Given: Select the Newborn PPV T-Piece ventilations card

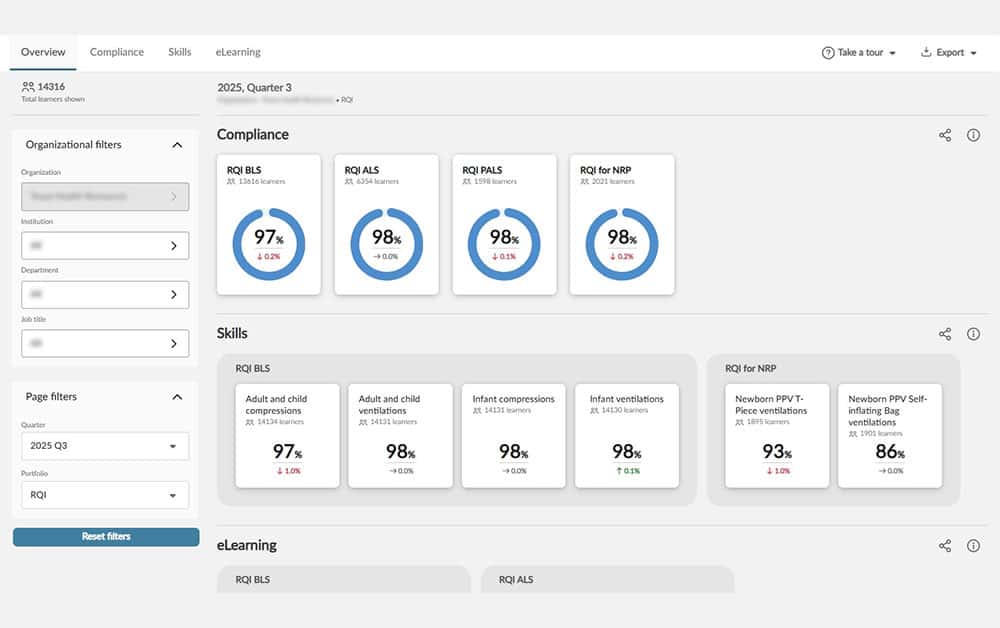Looking at the screenshot, I should point(777,435).
